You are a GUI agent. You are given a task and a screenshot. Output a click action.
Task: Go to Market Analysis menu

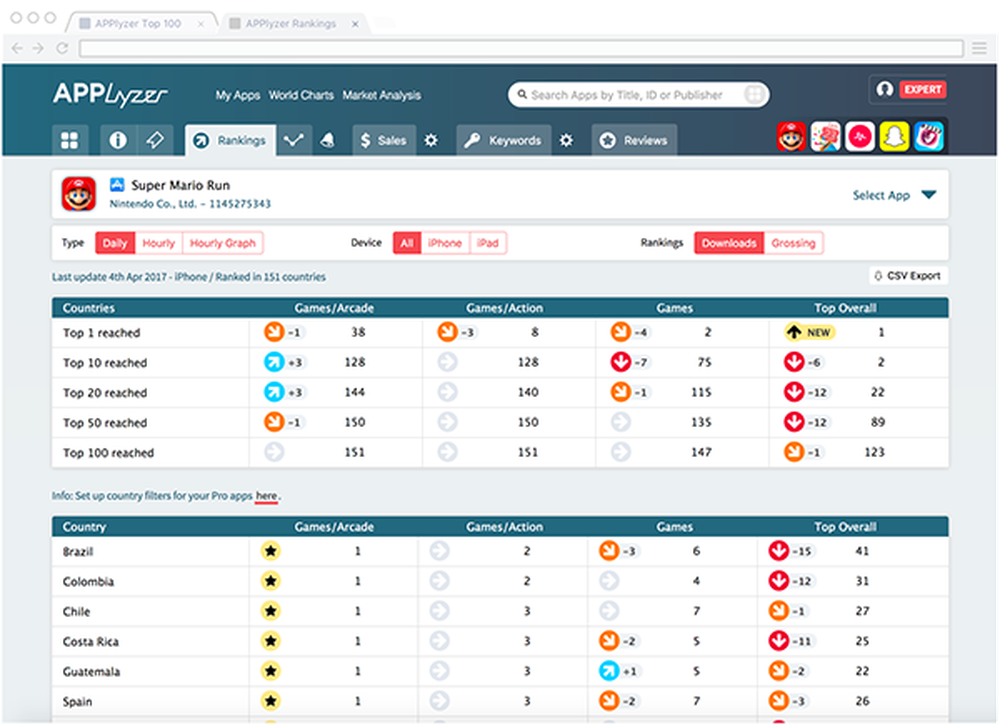[x=381, y=95]
